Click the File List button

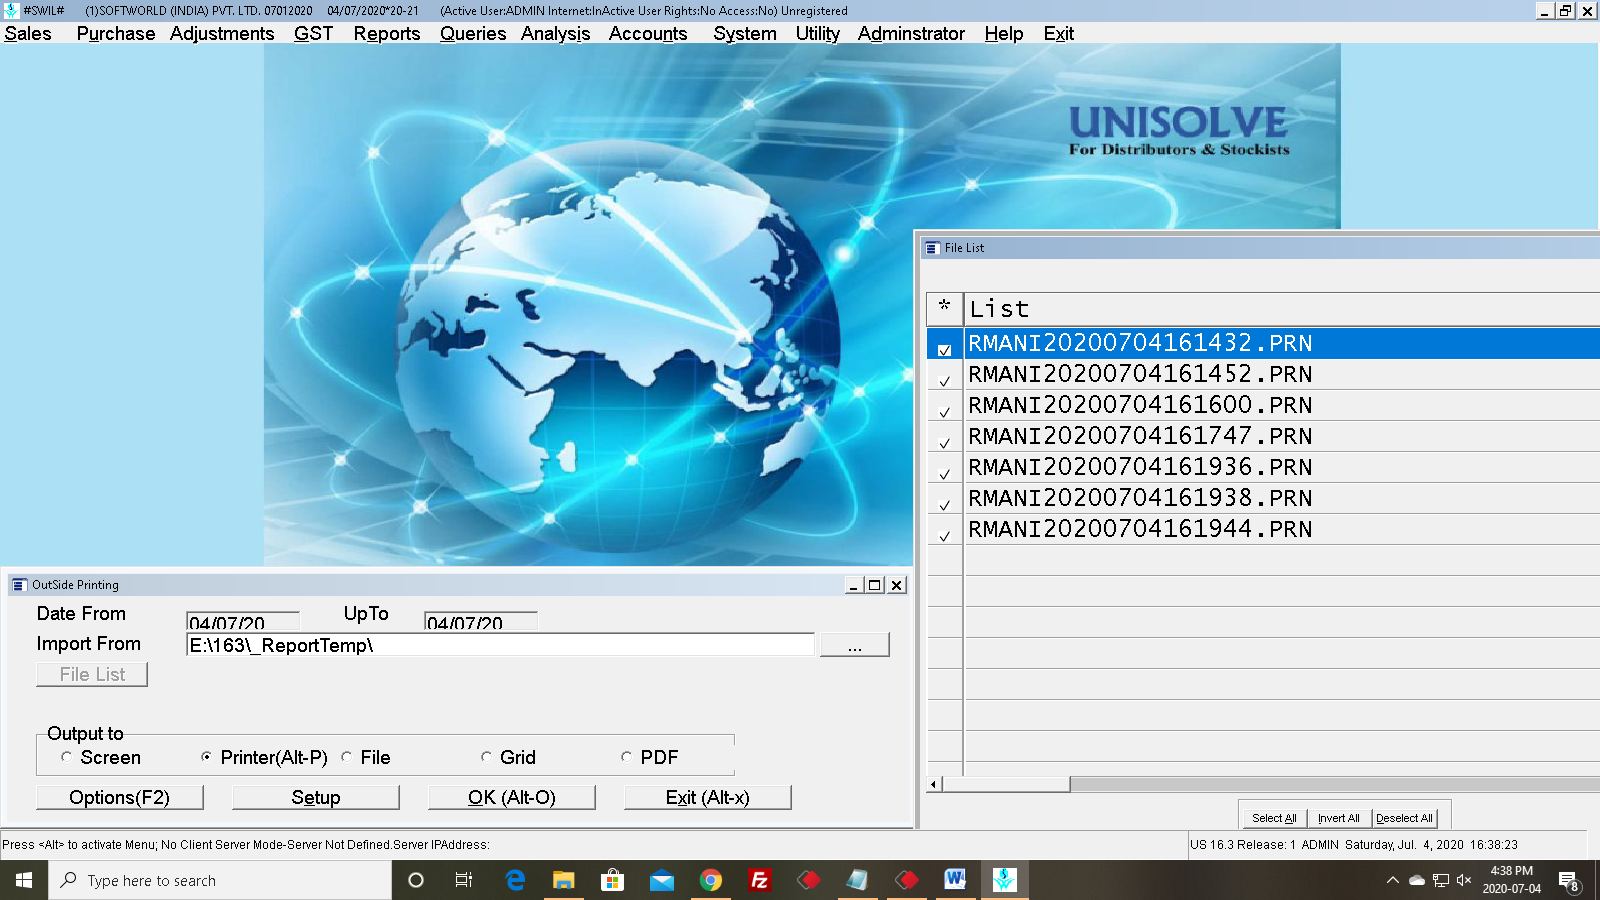[x=92, y=674]
